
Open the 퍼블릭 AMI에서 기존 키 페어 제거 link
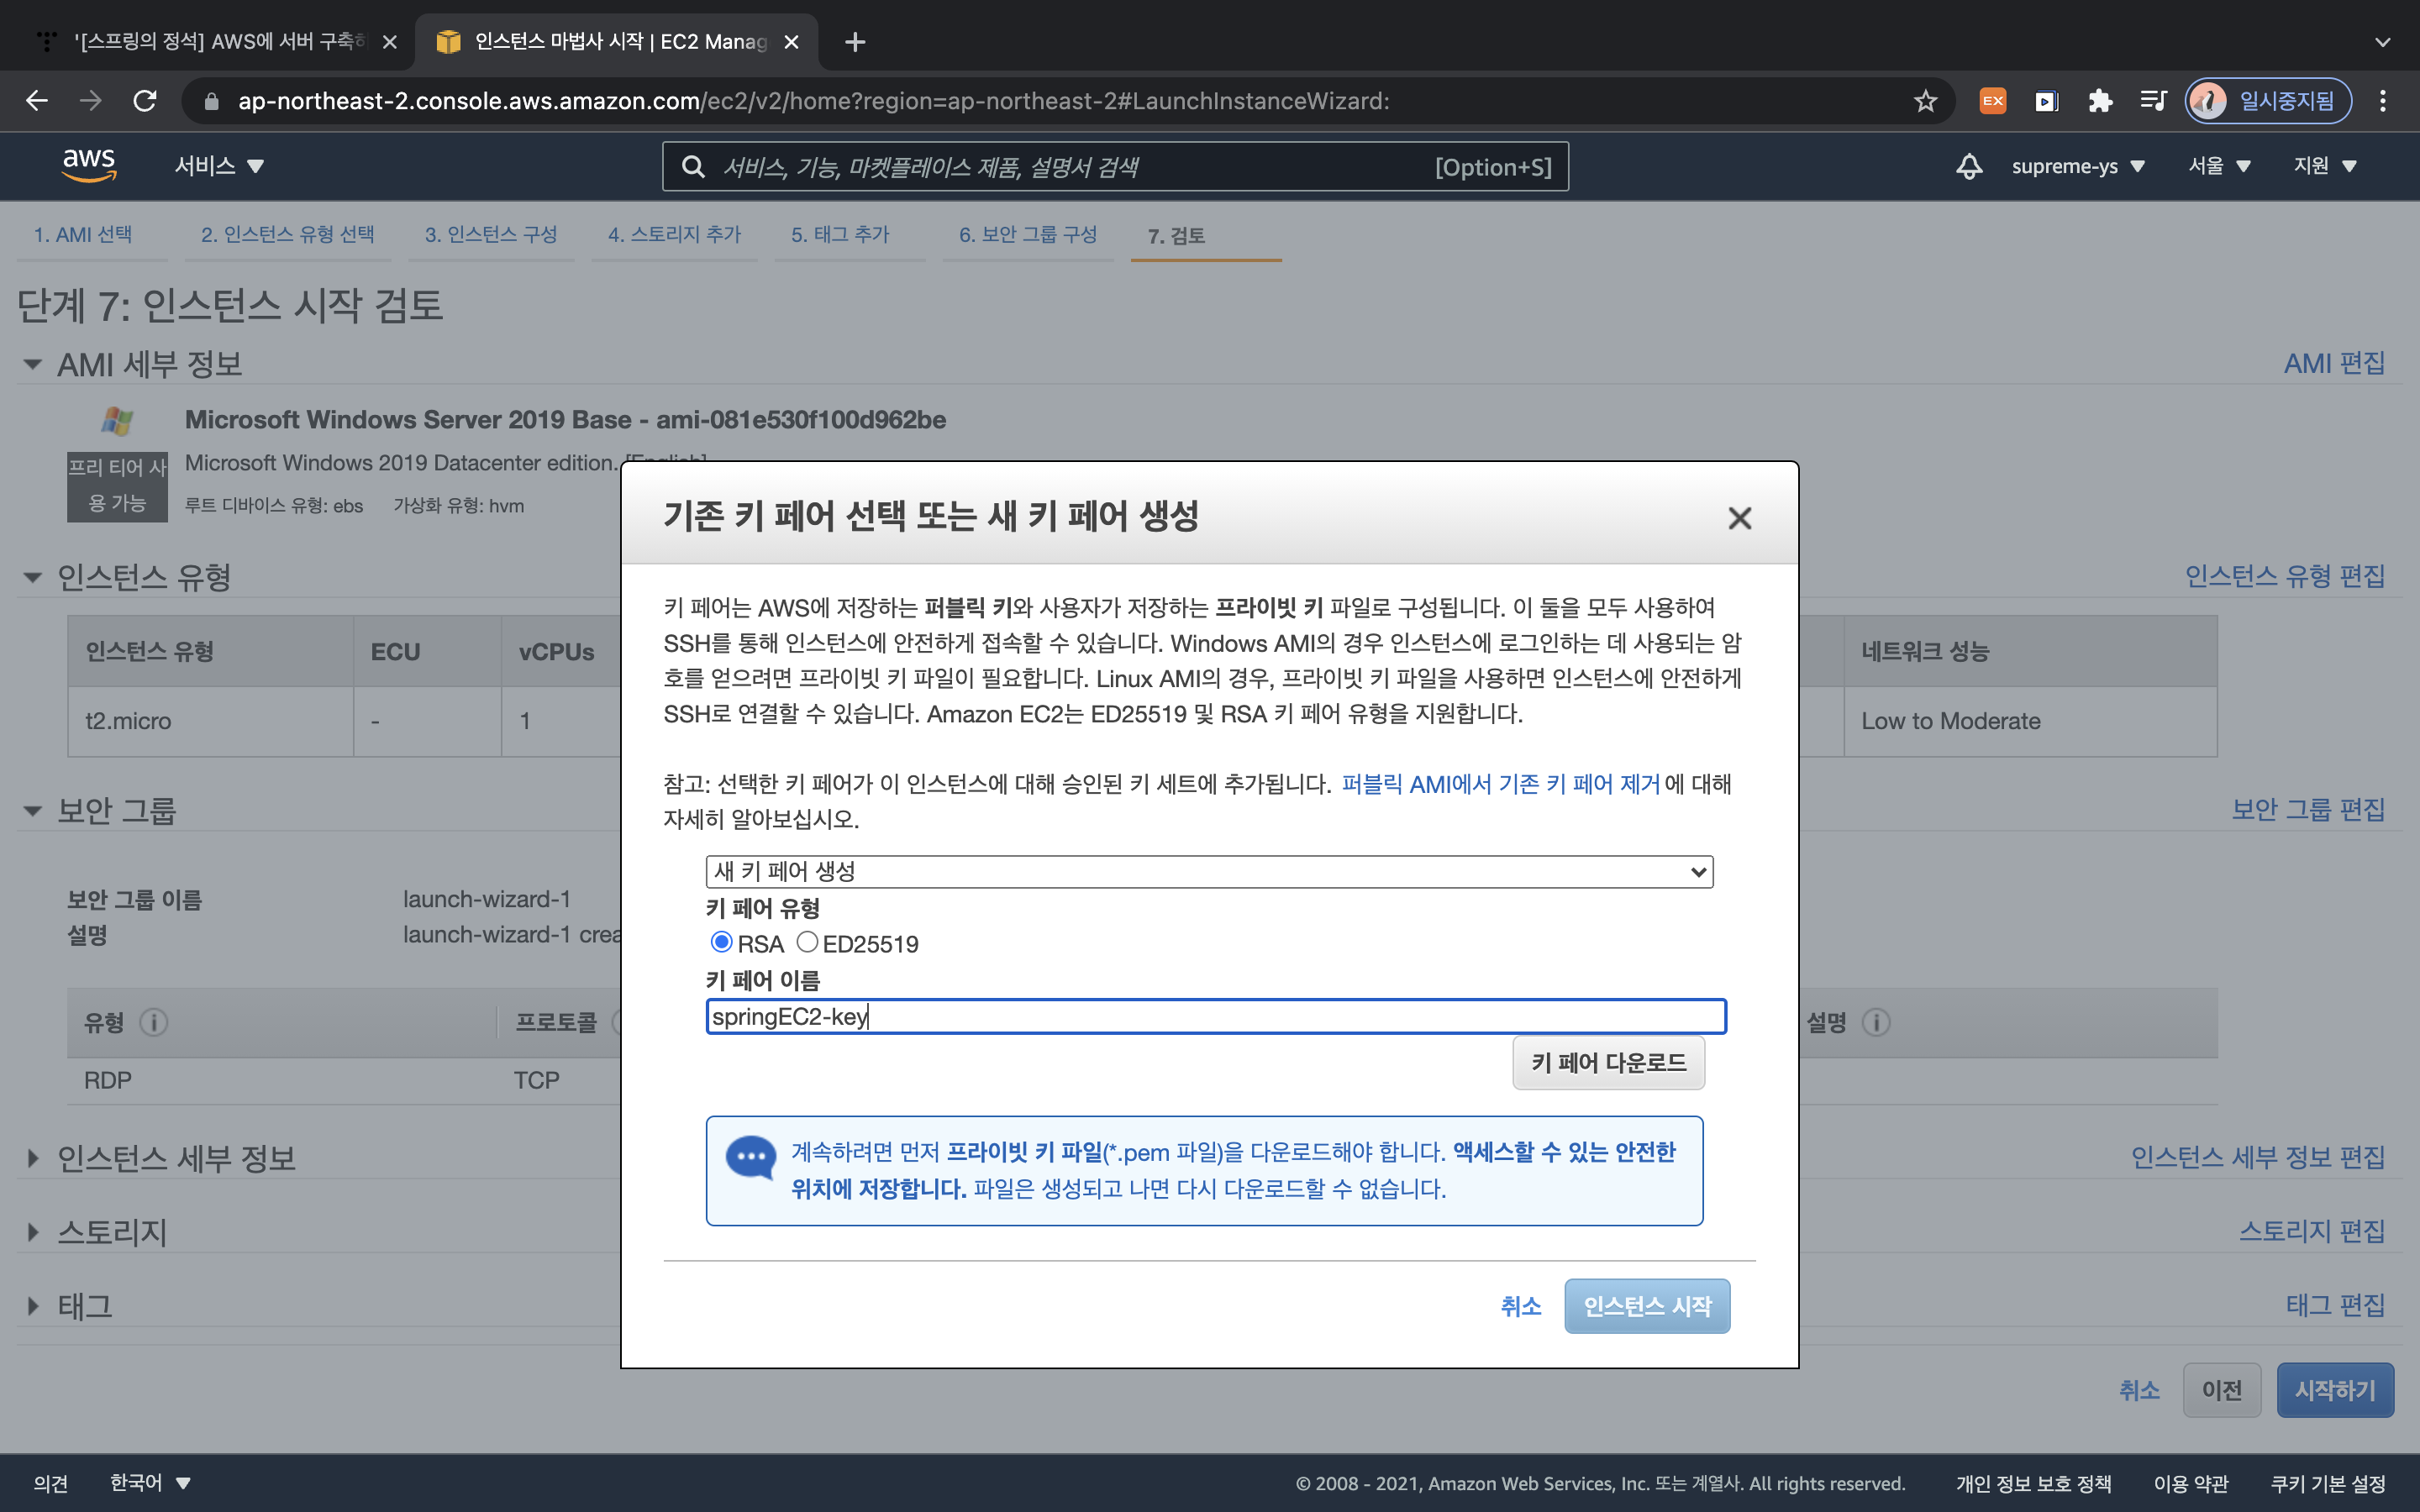1500,784
